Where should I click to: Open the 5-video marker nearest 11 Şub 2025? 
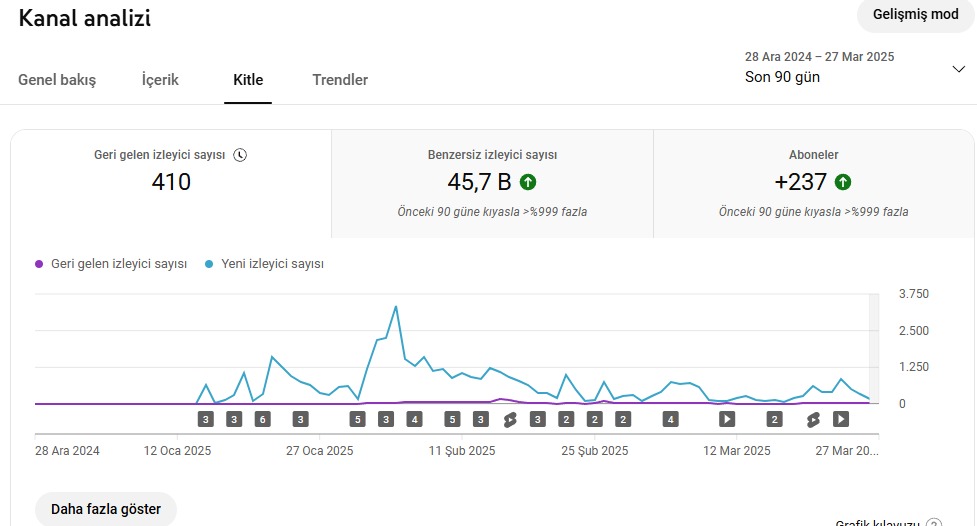(452, 419)
